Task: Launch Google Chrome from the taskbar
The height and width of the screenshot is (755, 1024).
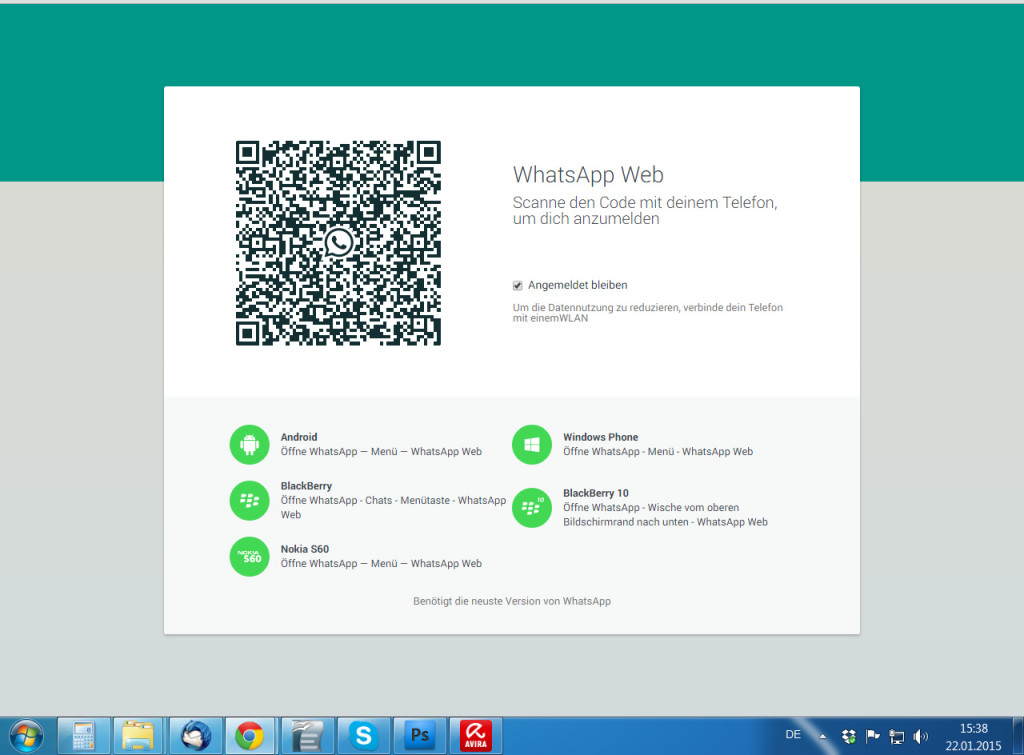Action: 250,735
